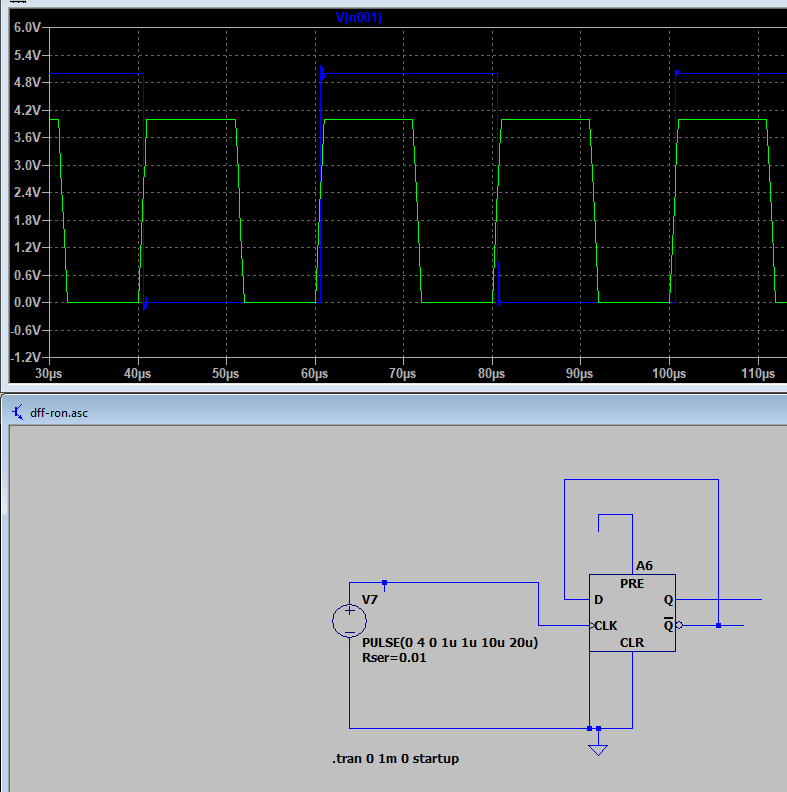Click the 3.0V vertical axis label

coord(27,165)
